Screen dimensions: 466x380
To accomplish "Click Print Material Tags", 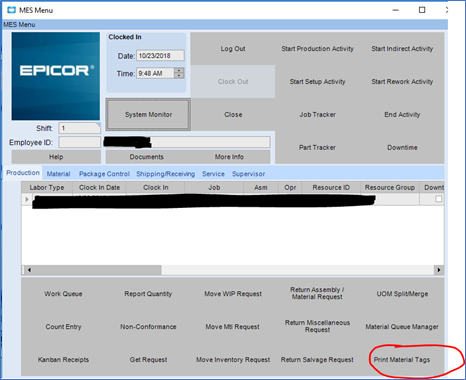I will [402, 360].
